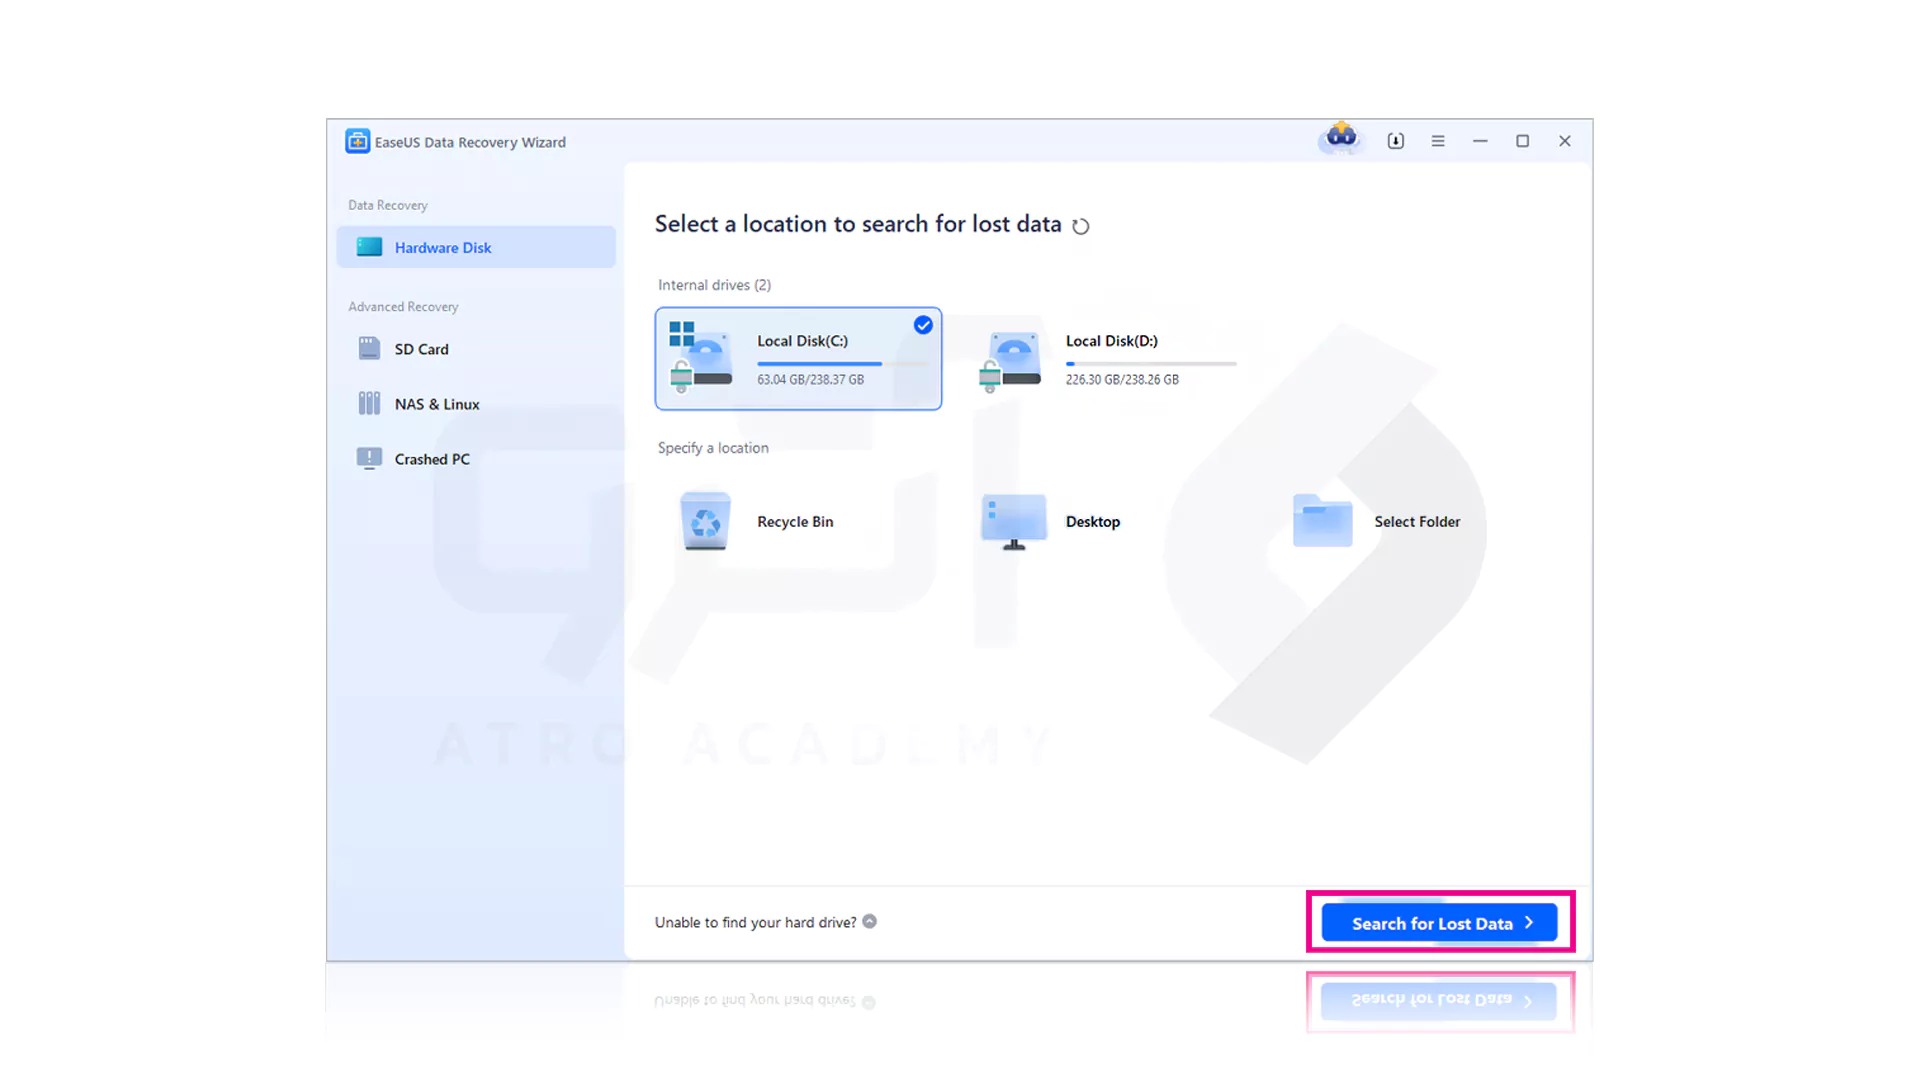
Task: Click the help icon beside hard drive question
Action: tap(870, 921)
